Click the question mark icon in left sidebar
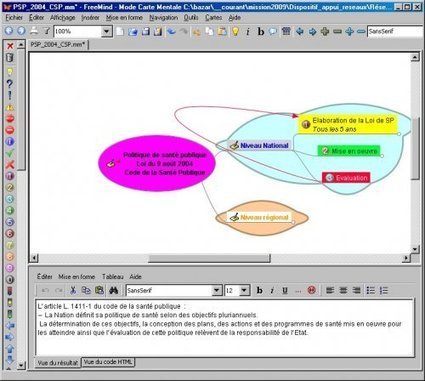Screen dimensions: 425x381 pos(10,84)
